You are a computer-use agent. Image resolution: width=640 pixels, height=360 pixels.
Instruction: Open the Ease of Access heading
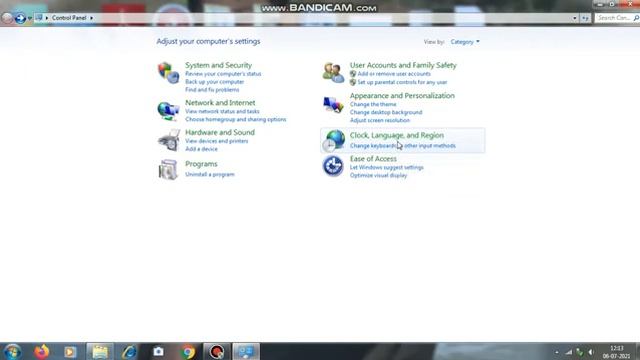coord(373,159)
